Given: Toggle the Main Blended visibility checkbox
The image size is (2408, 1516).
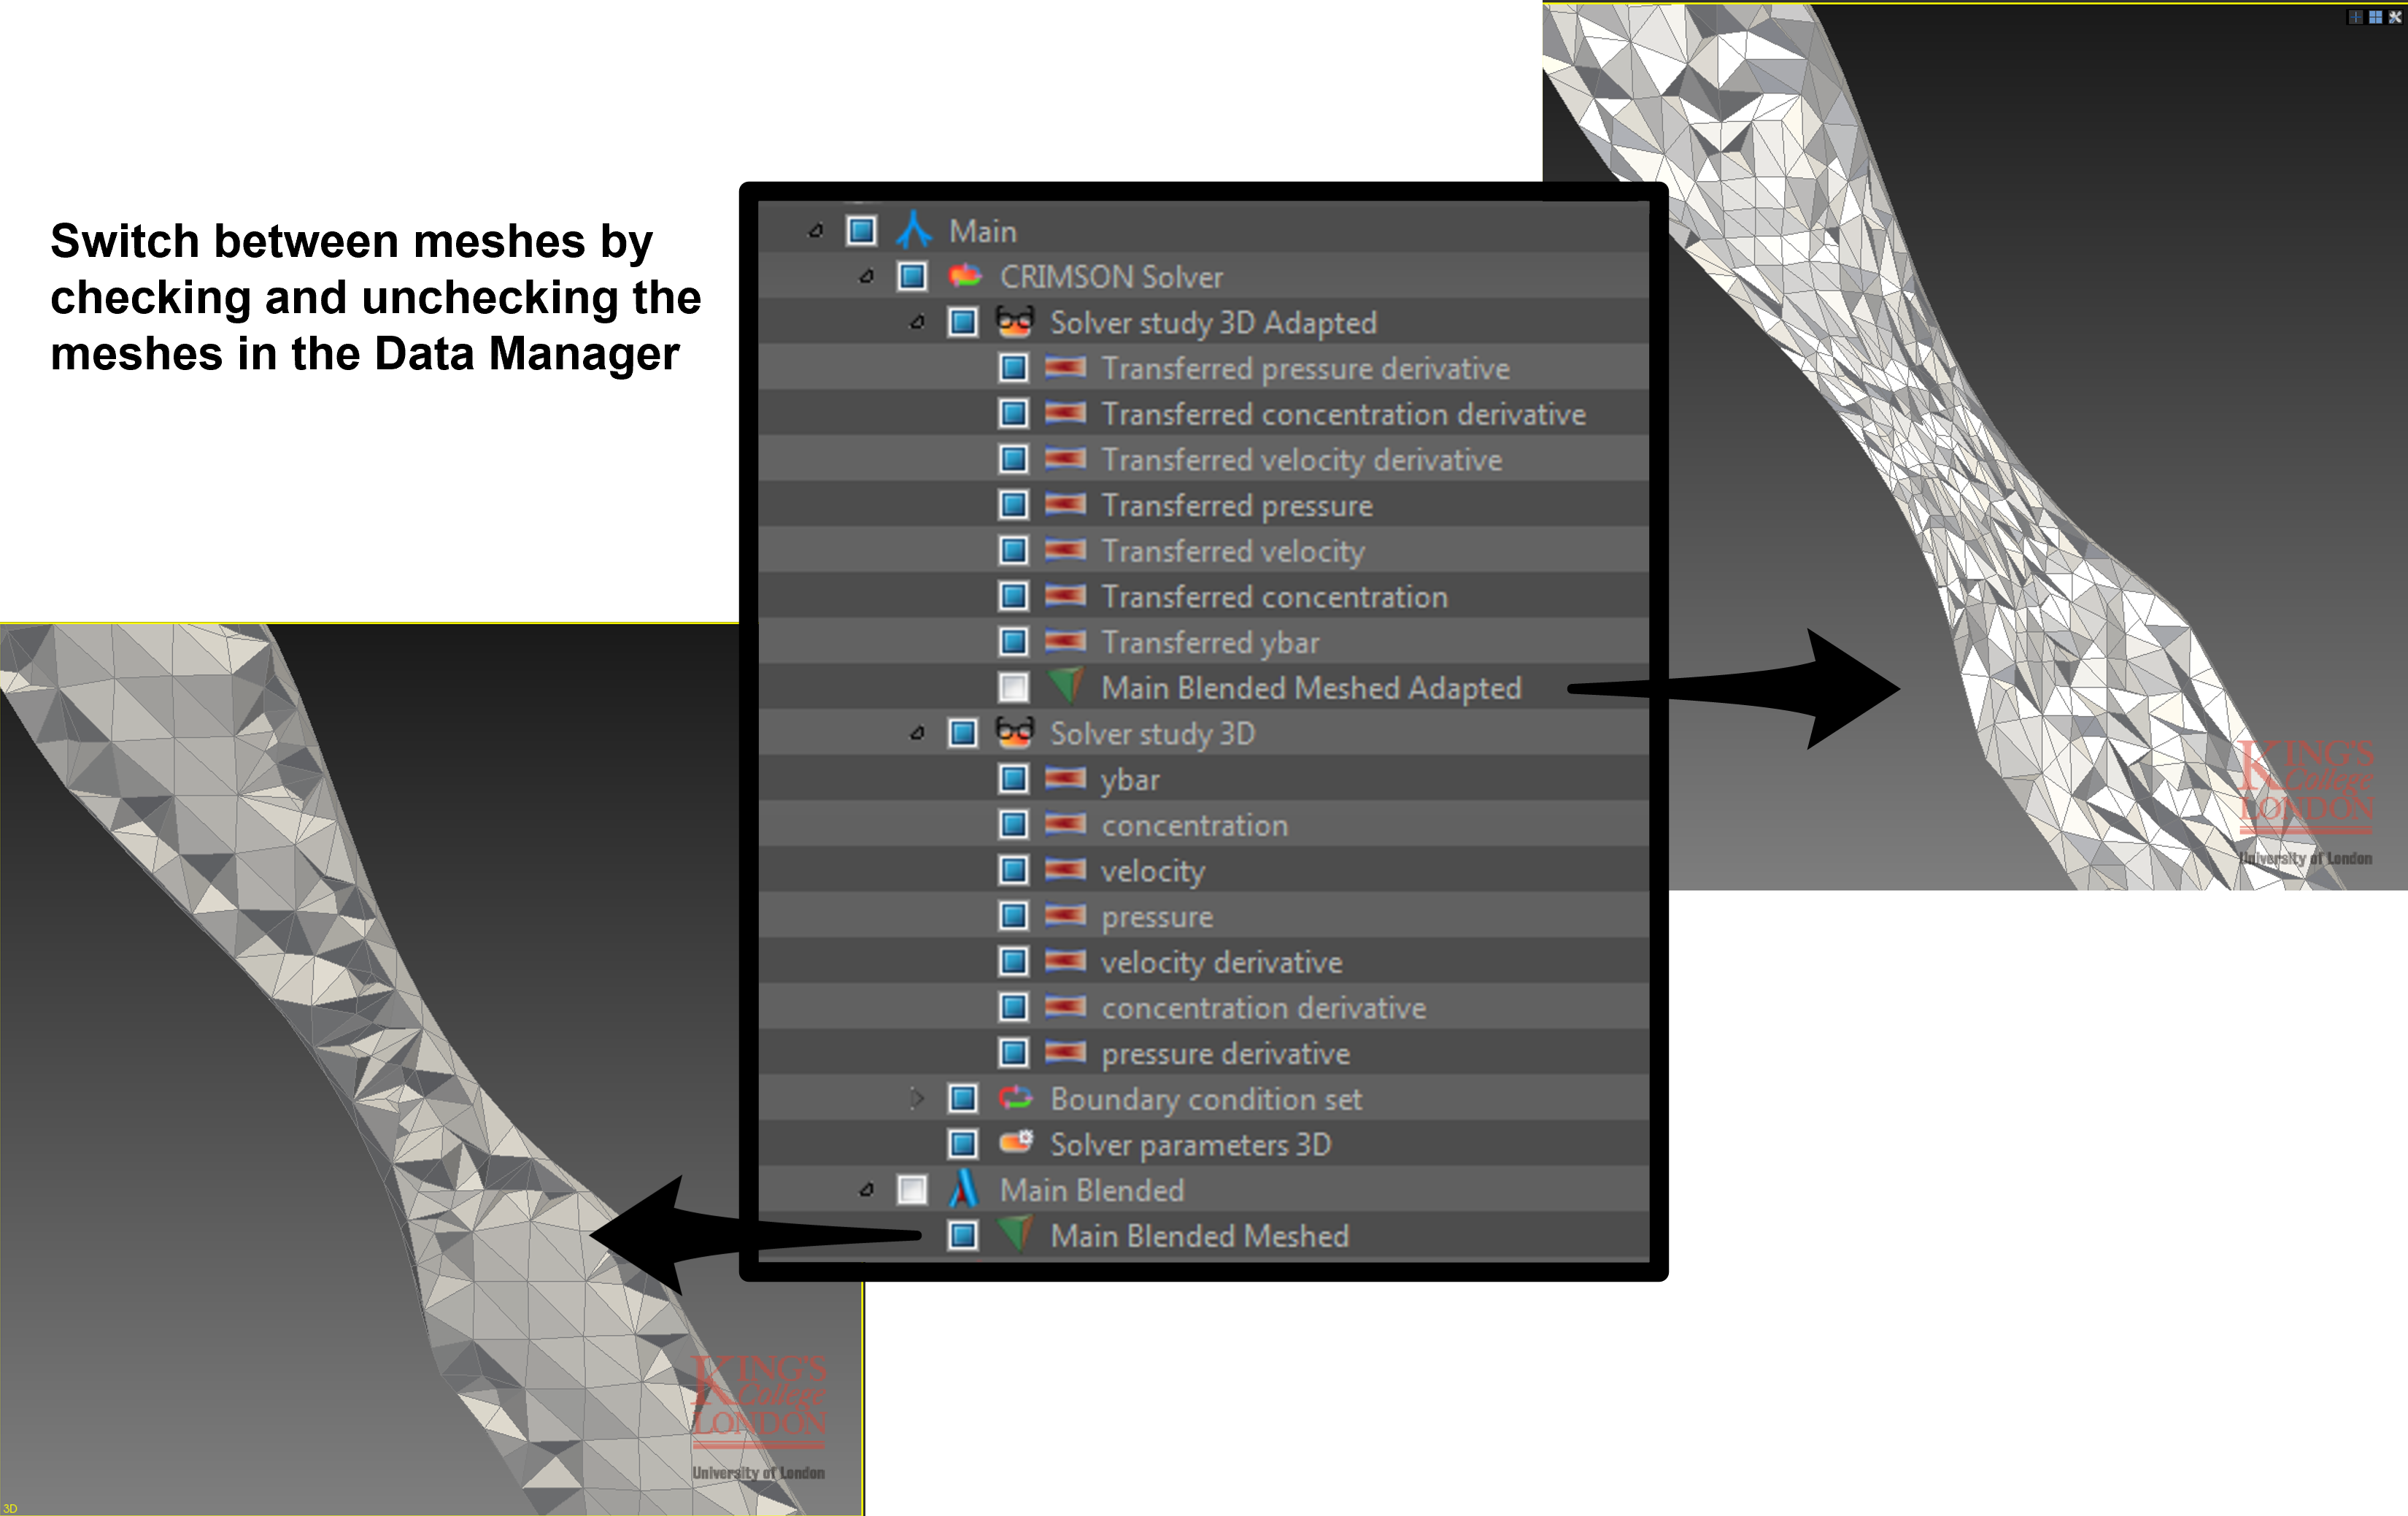Looking at the screenshot, I should tap(912, 1189).
